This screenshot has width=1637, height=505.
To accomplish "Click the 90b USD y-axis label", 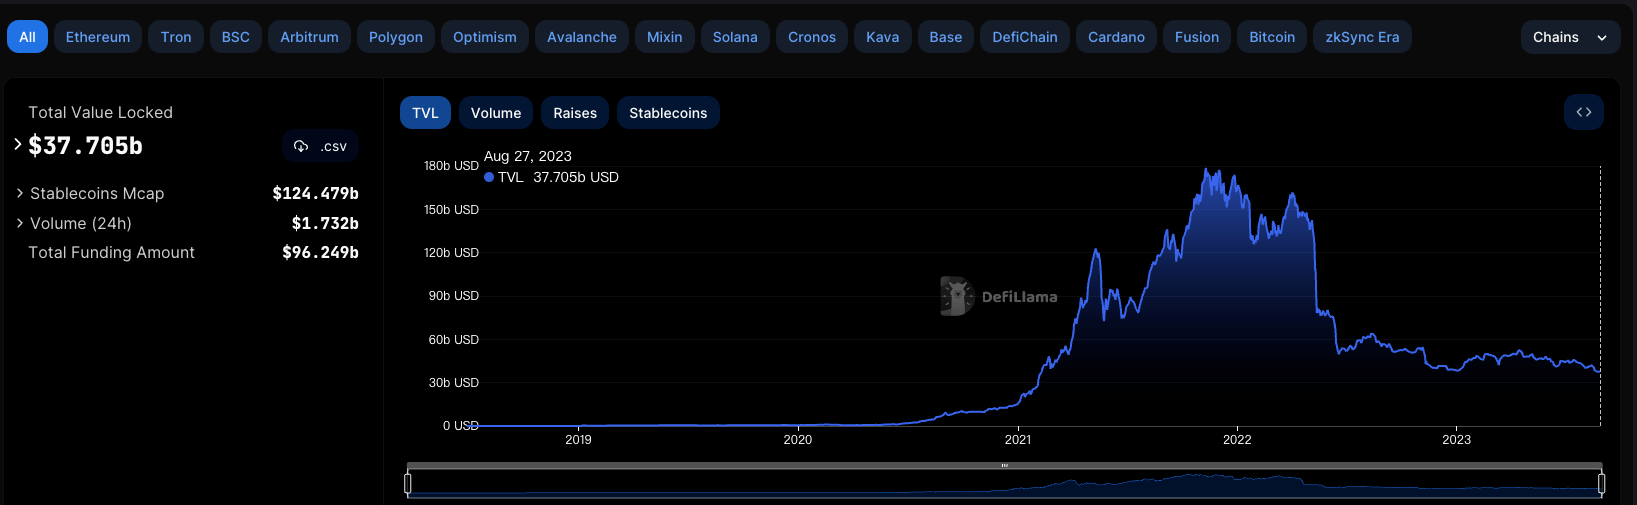I will 454,296.
